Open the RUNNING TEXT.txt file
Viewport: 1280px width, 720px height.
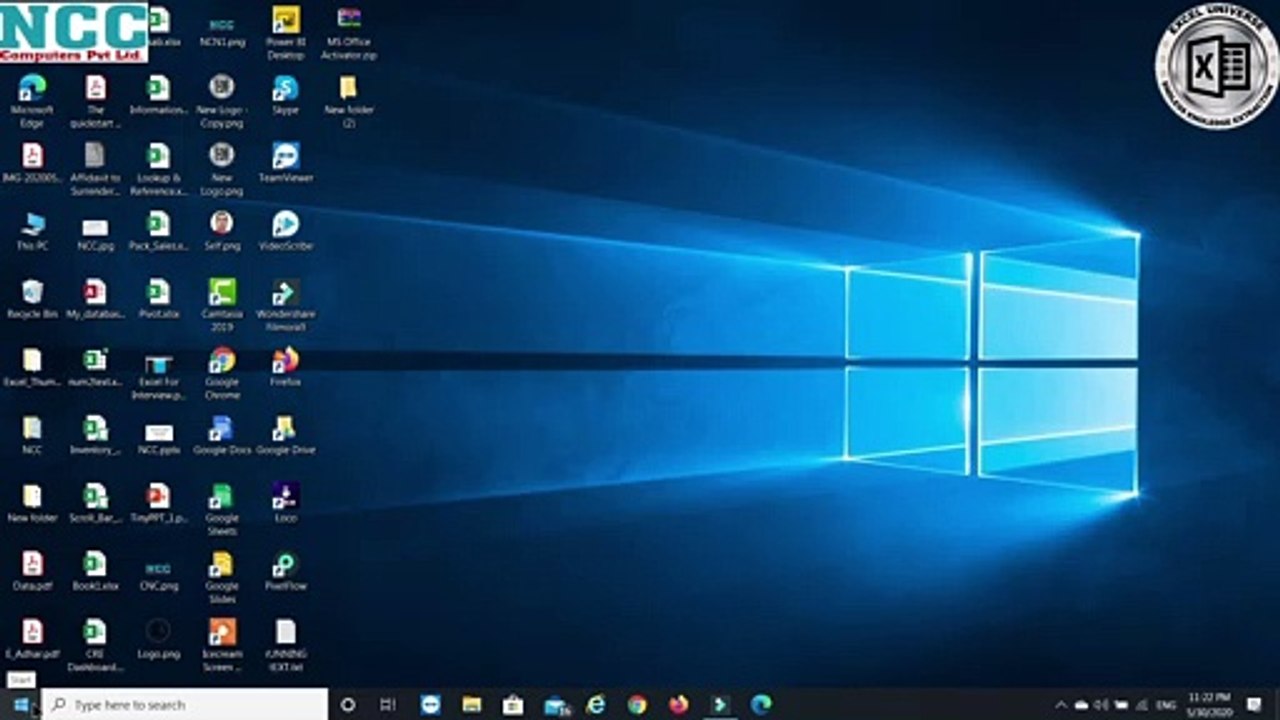pyautogui.click(x=285, y=644)
